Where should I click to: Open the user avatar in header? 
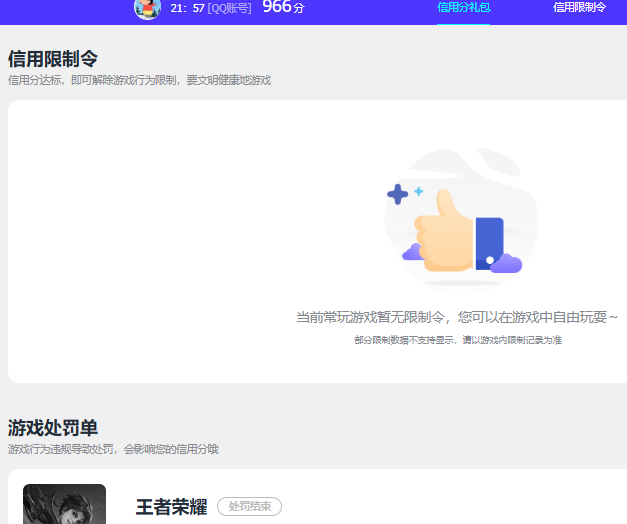pos(148,9)
